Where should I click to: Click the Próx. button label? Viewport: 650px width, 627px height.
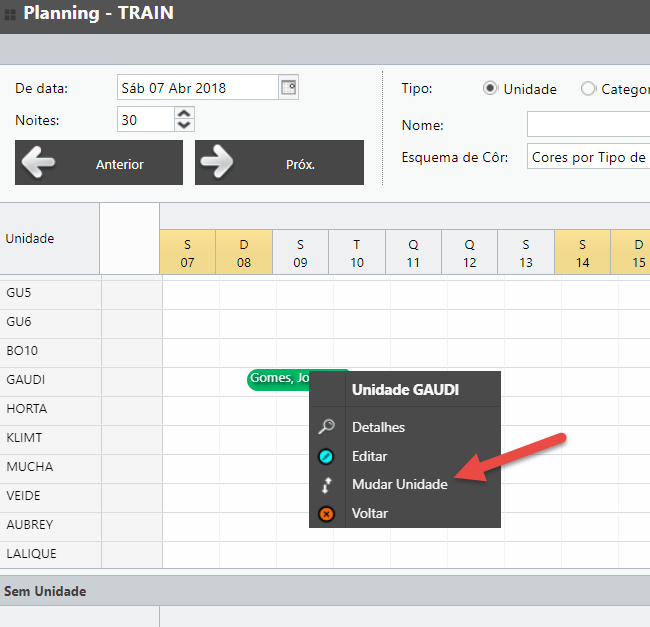point(299,164)
